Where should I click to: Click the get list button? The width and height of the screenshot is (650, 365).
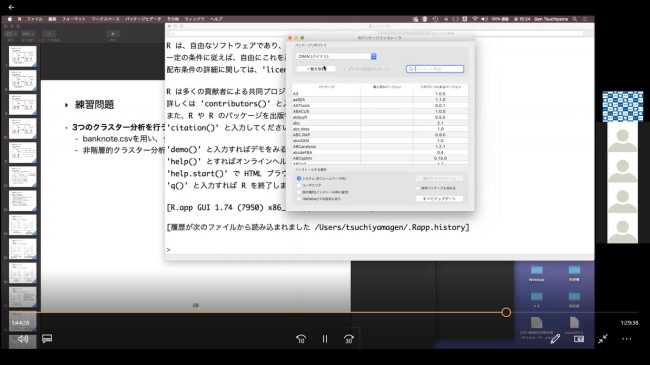(316, 69)
